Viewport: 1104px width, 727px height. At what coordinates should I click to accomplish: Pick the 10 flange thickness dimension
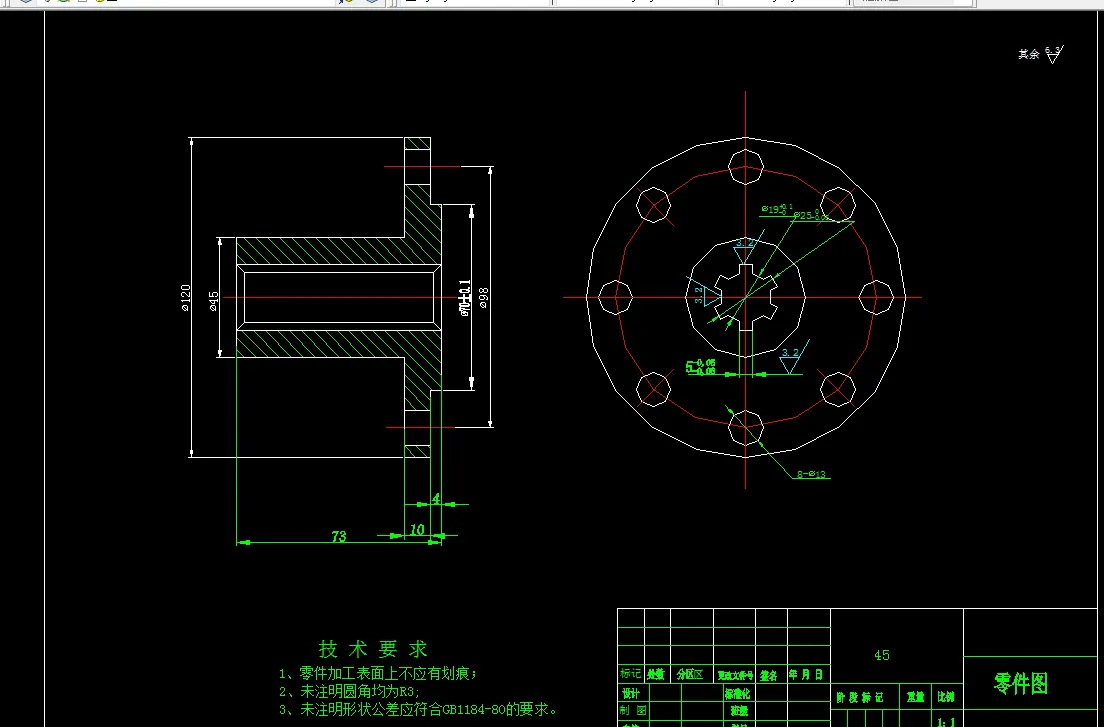(417, 530)
